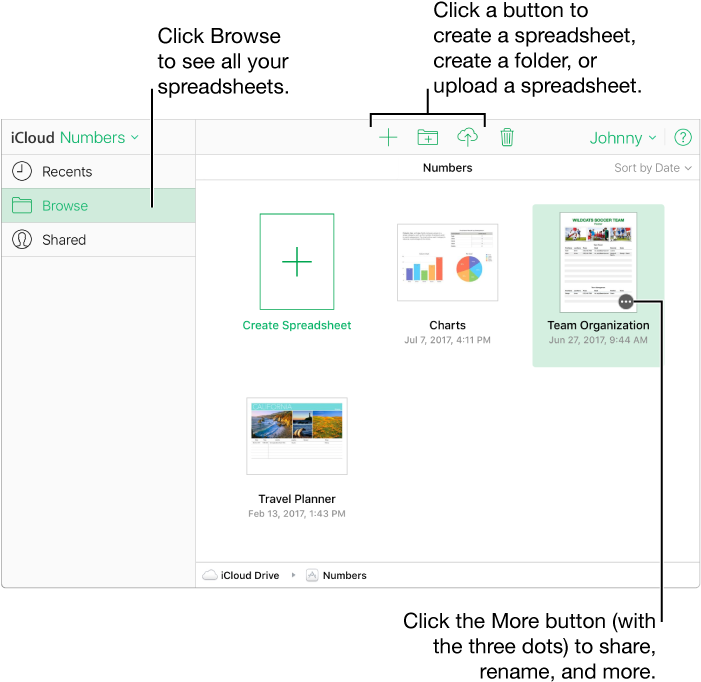Image resolution: width=701 pixels, height=682 pixels.
Task: Open the Sort by Date dropdown
Action: (x=653, y=168)
